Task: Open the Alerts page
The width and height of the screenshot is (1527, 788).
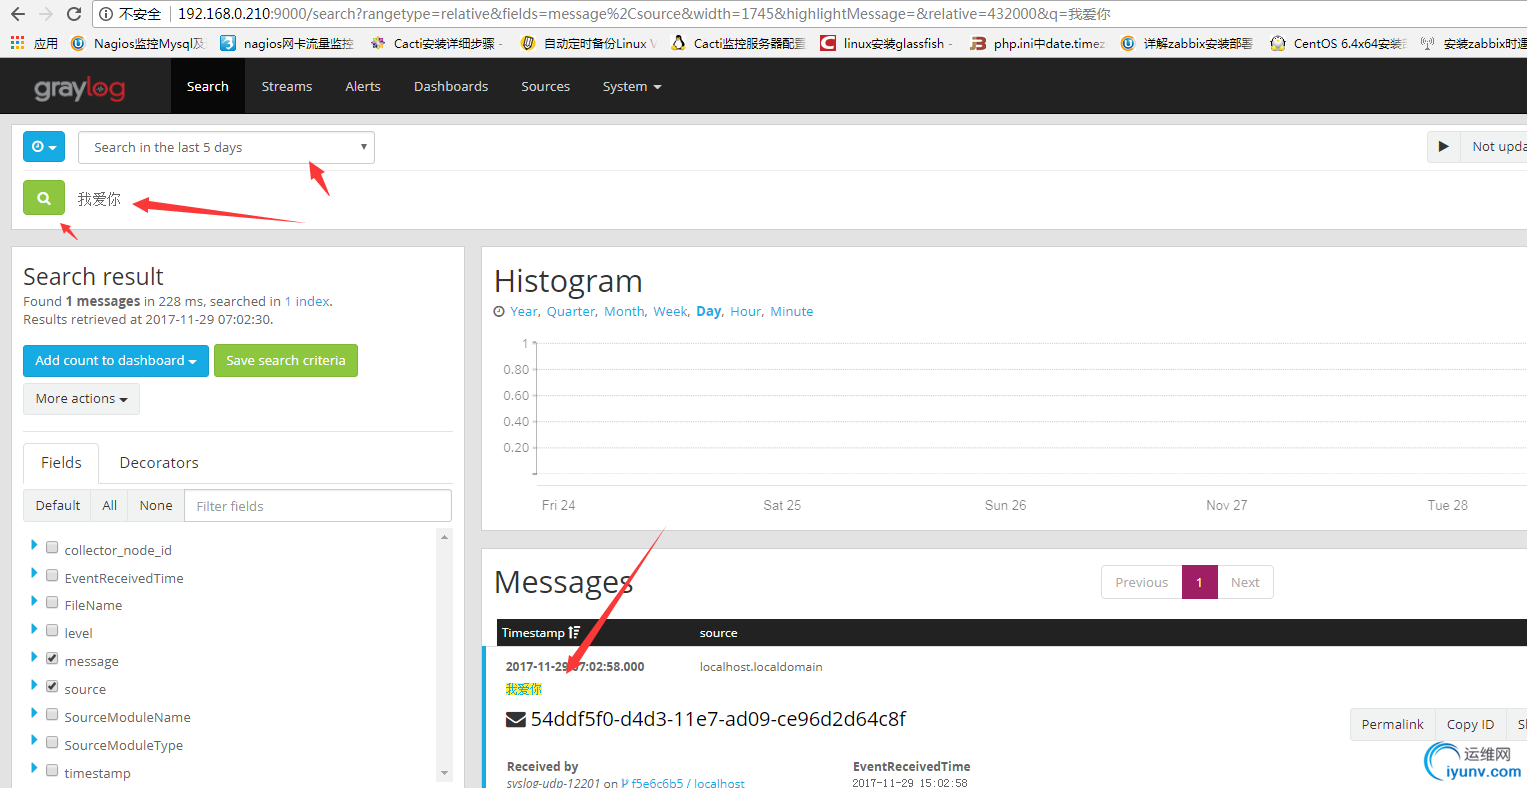Action: point(363,87)
